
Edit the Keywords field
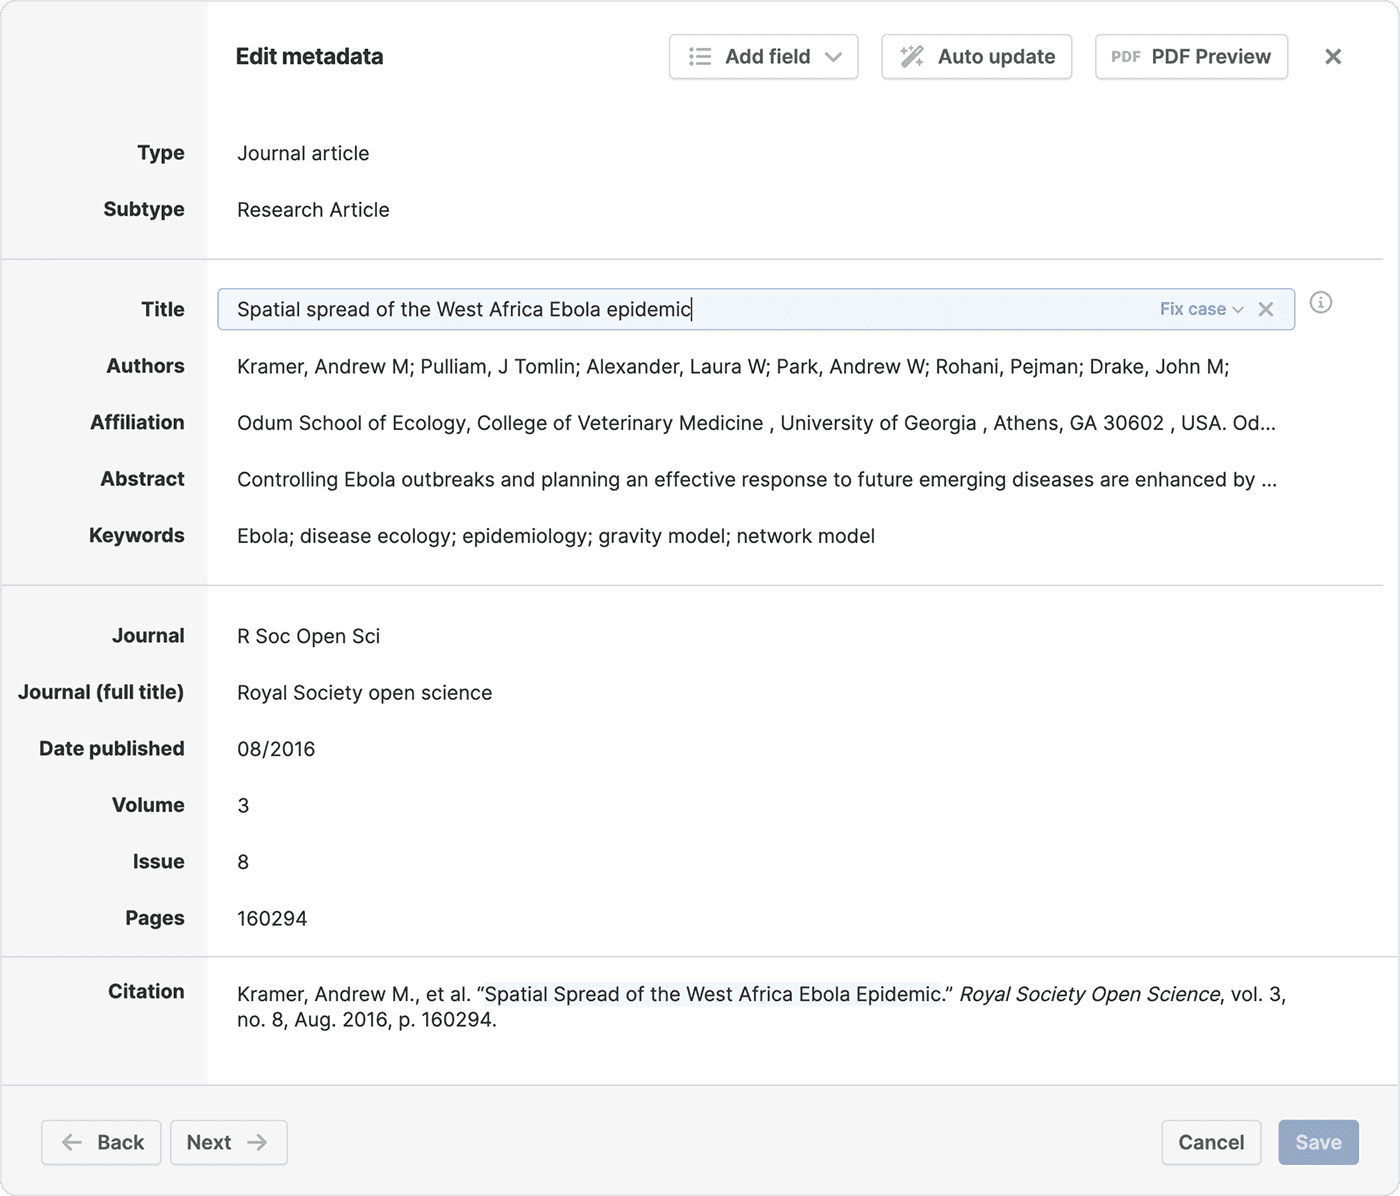555,536
